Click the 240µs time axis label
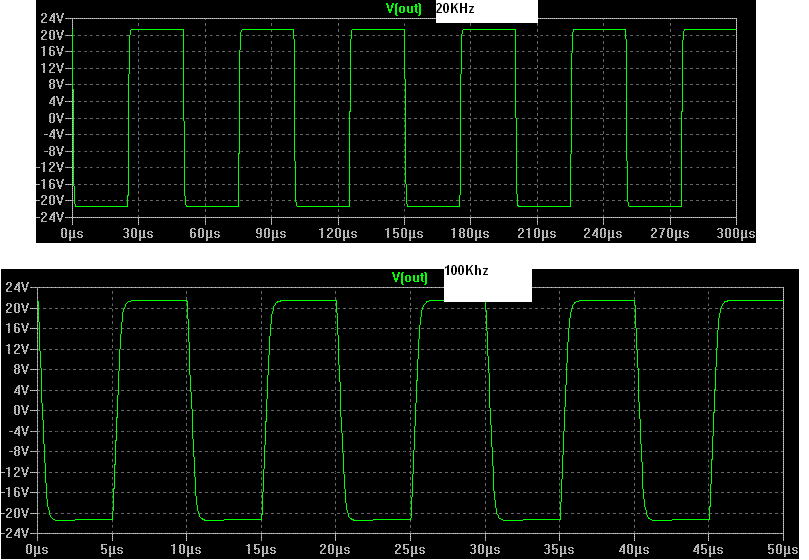 pos(603,234)
